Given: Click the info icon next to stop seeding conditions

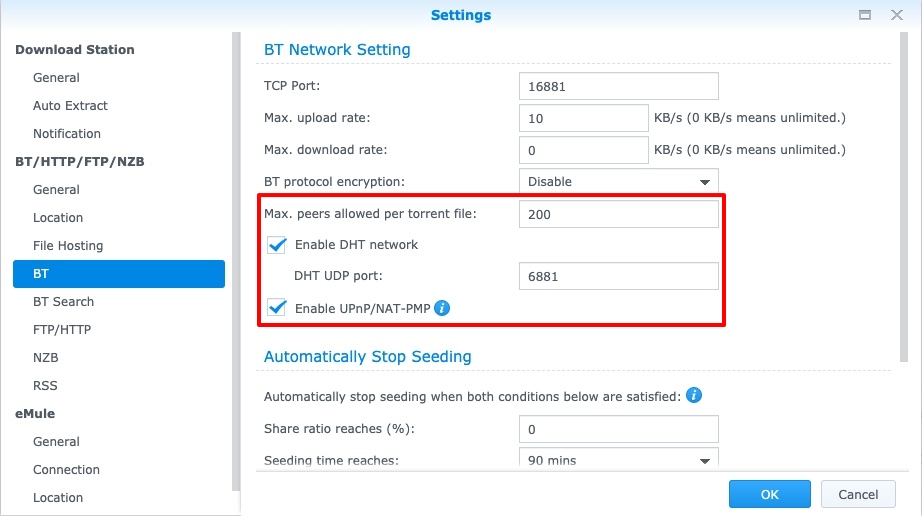Looking at the screenshot, I should (694, 396).
